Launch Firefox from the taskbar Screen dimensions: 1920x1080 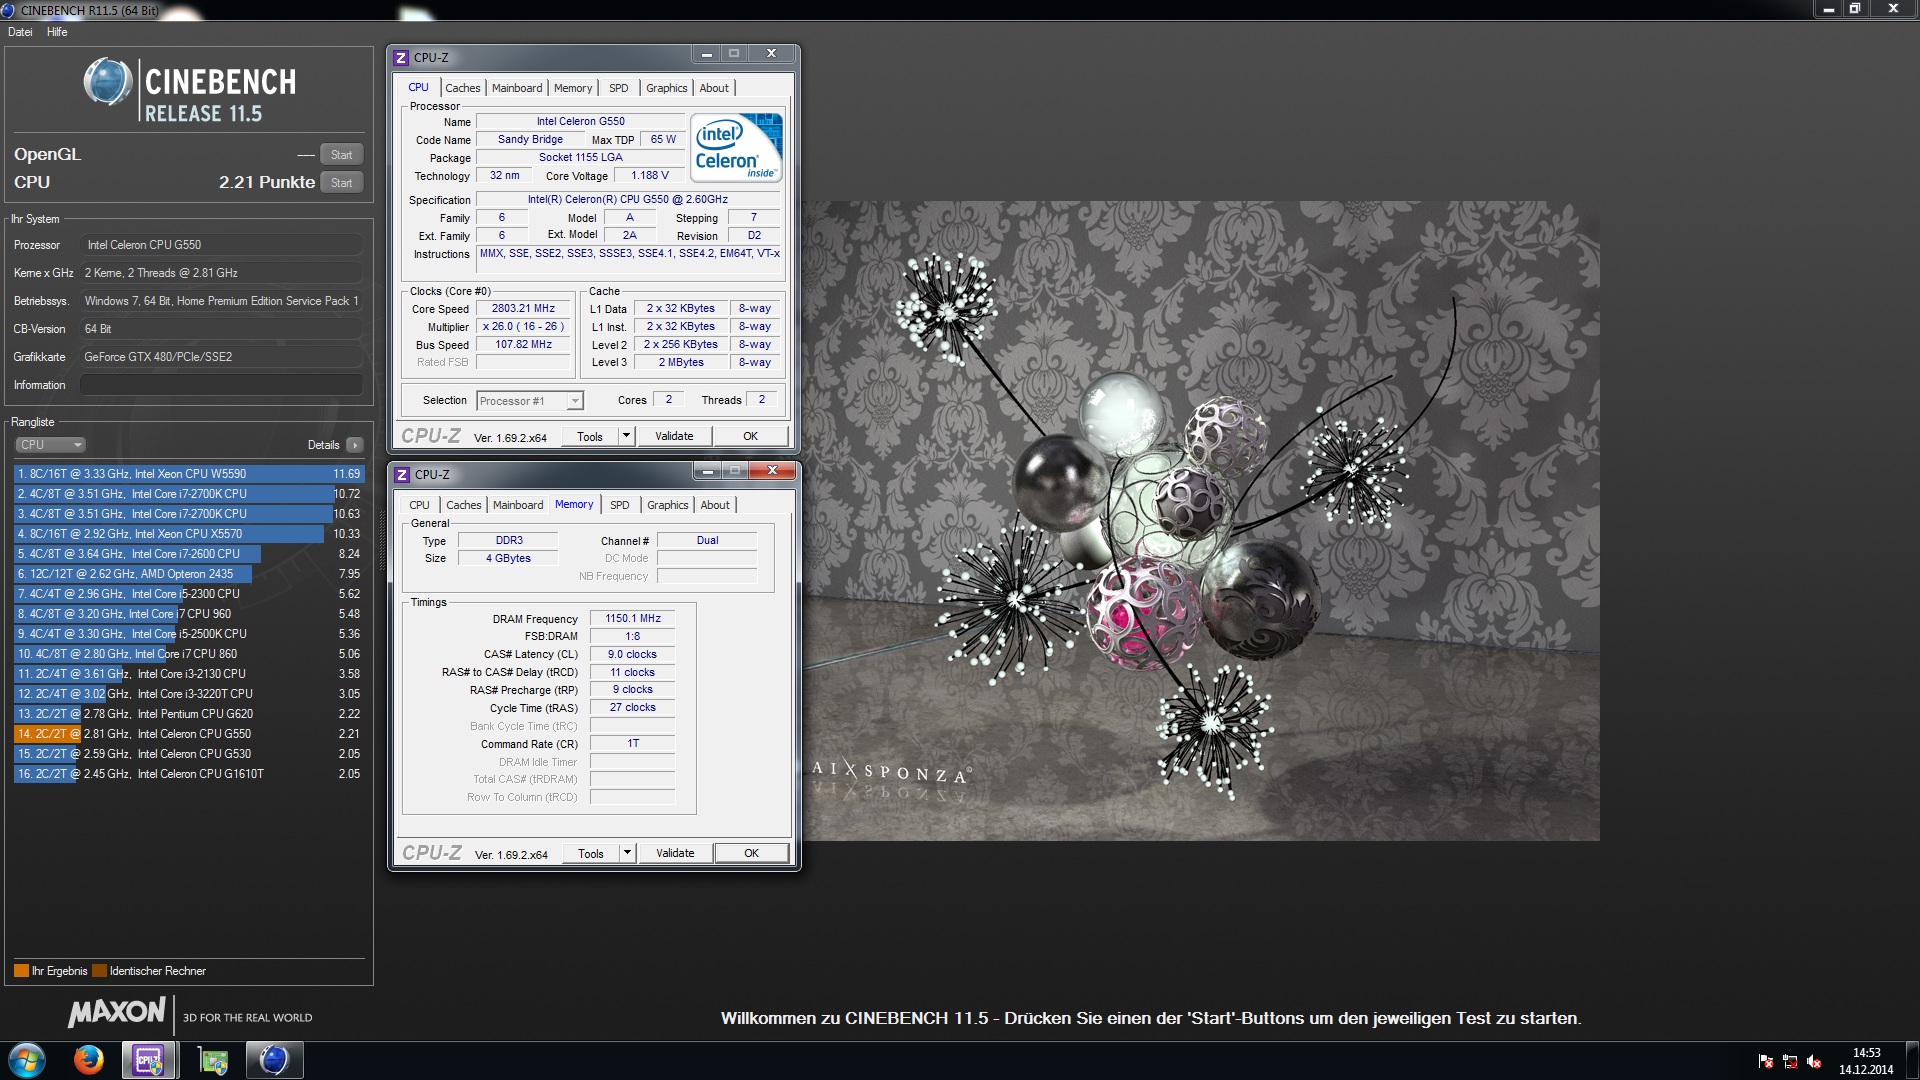point(89,1060)
